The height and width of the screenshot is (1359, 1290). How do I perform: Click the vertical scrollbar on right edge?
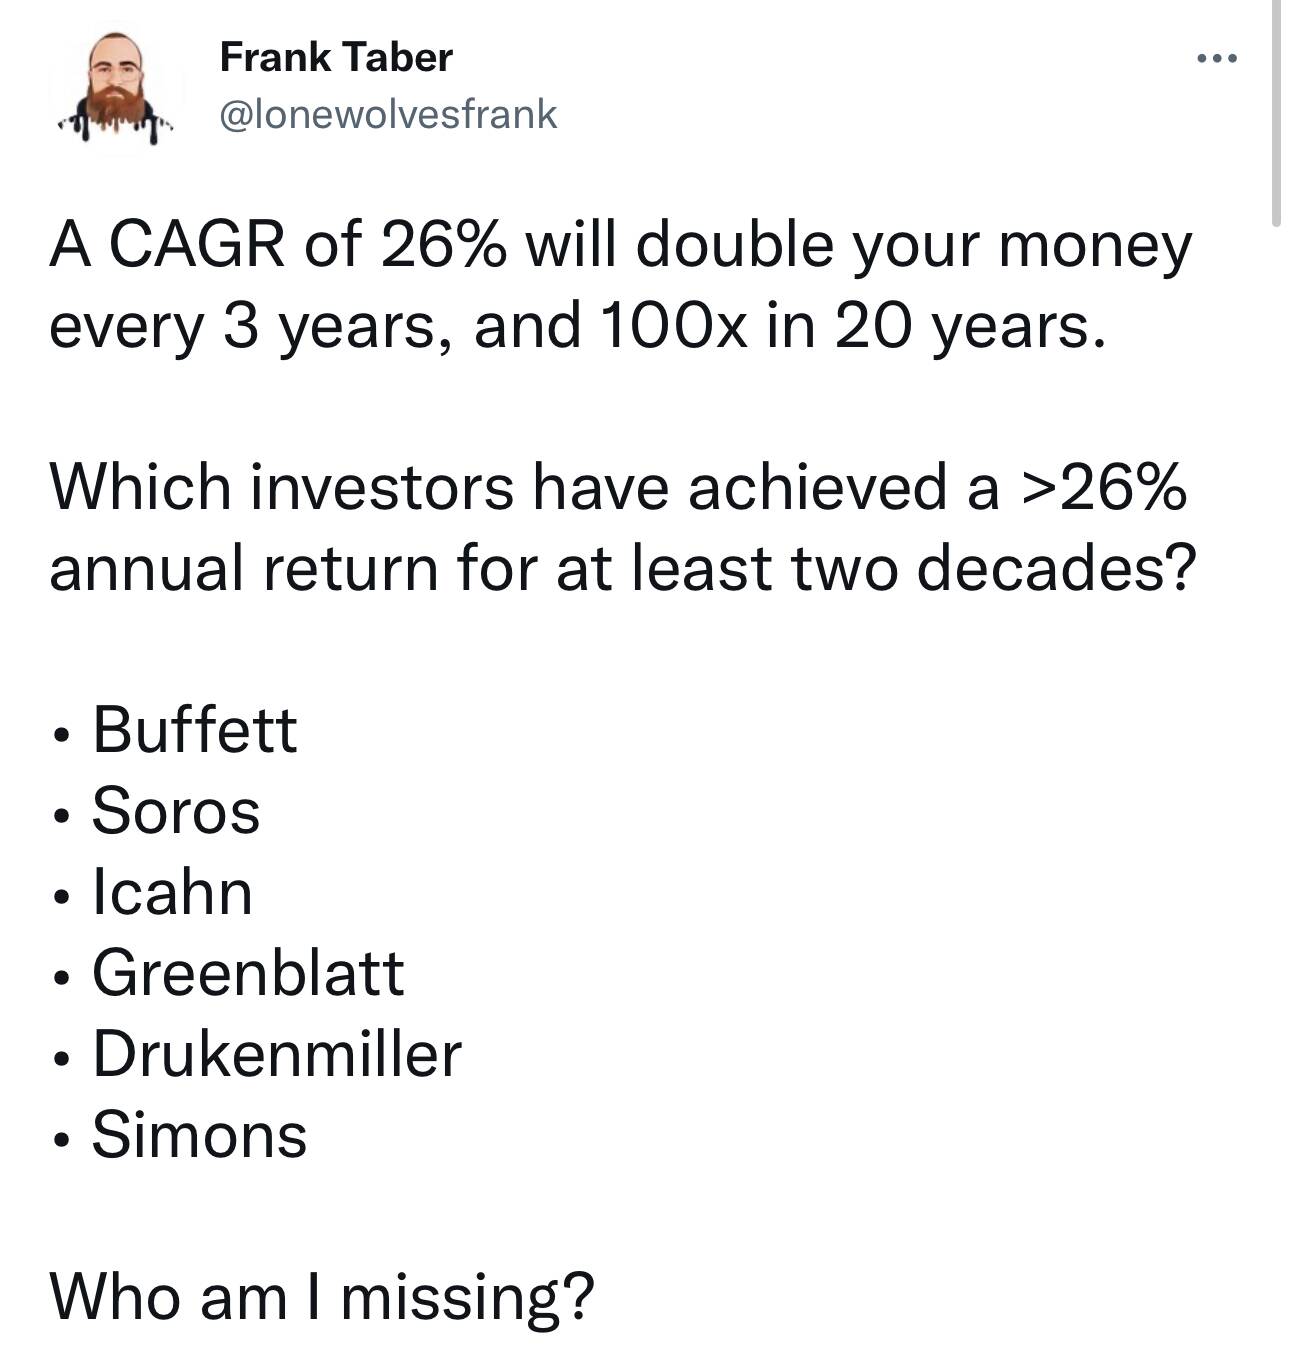[x=1277, y=113]
